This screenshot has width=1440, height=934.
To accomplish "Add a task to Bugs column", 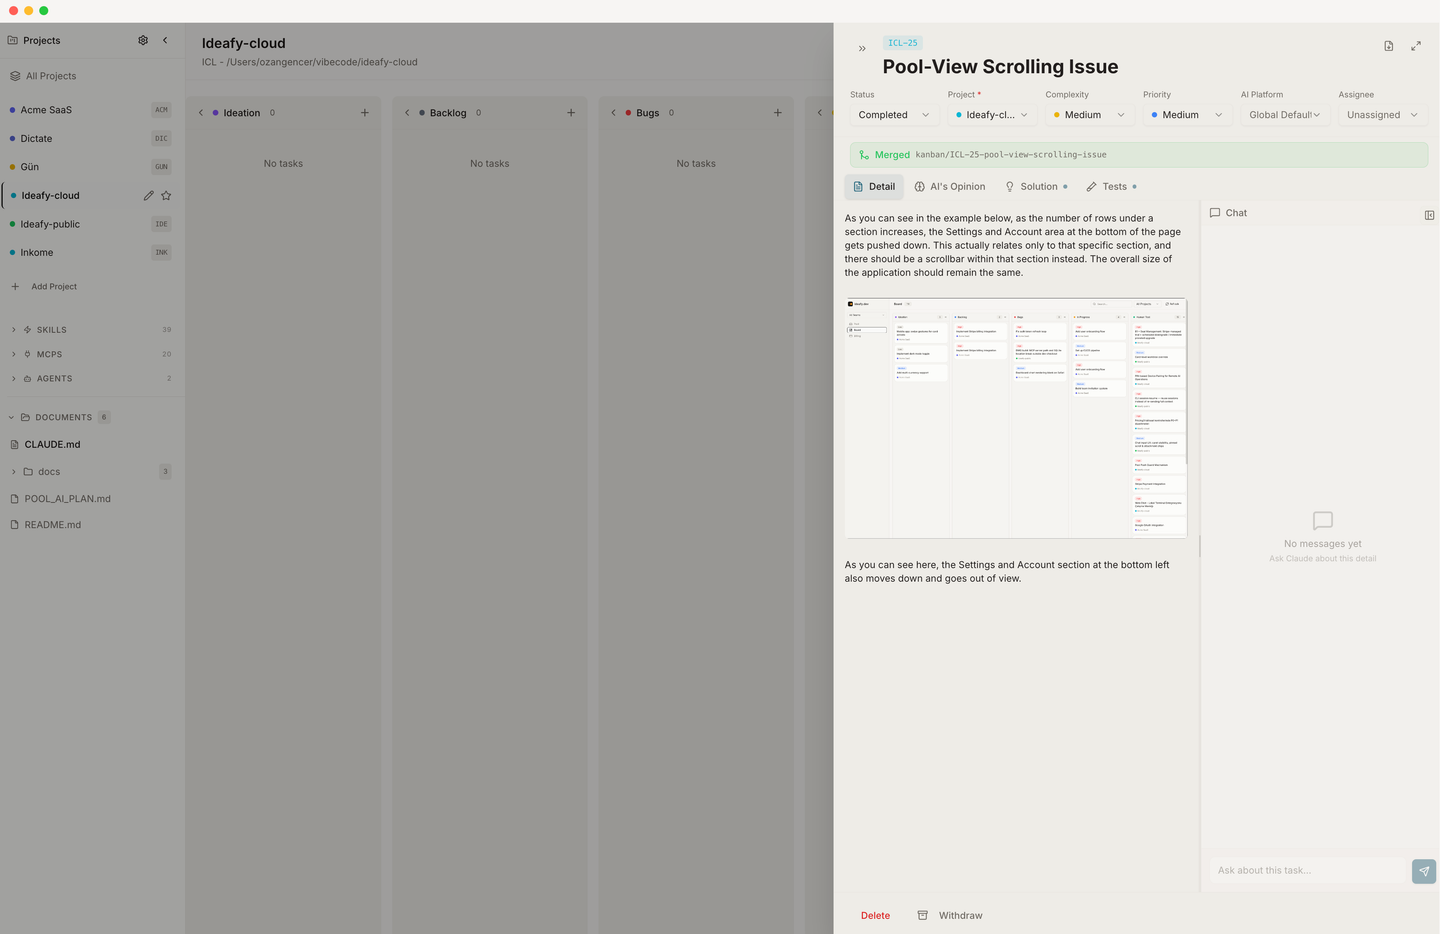I will 778,113.
